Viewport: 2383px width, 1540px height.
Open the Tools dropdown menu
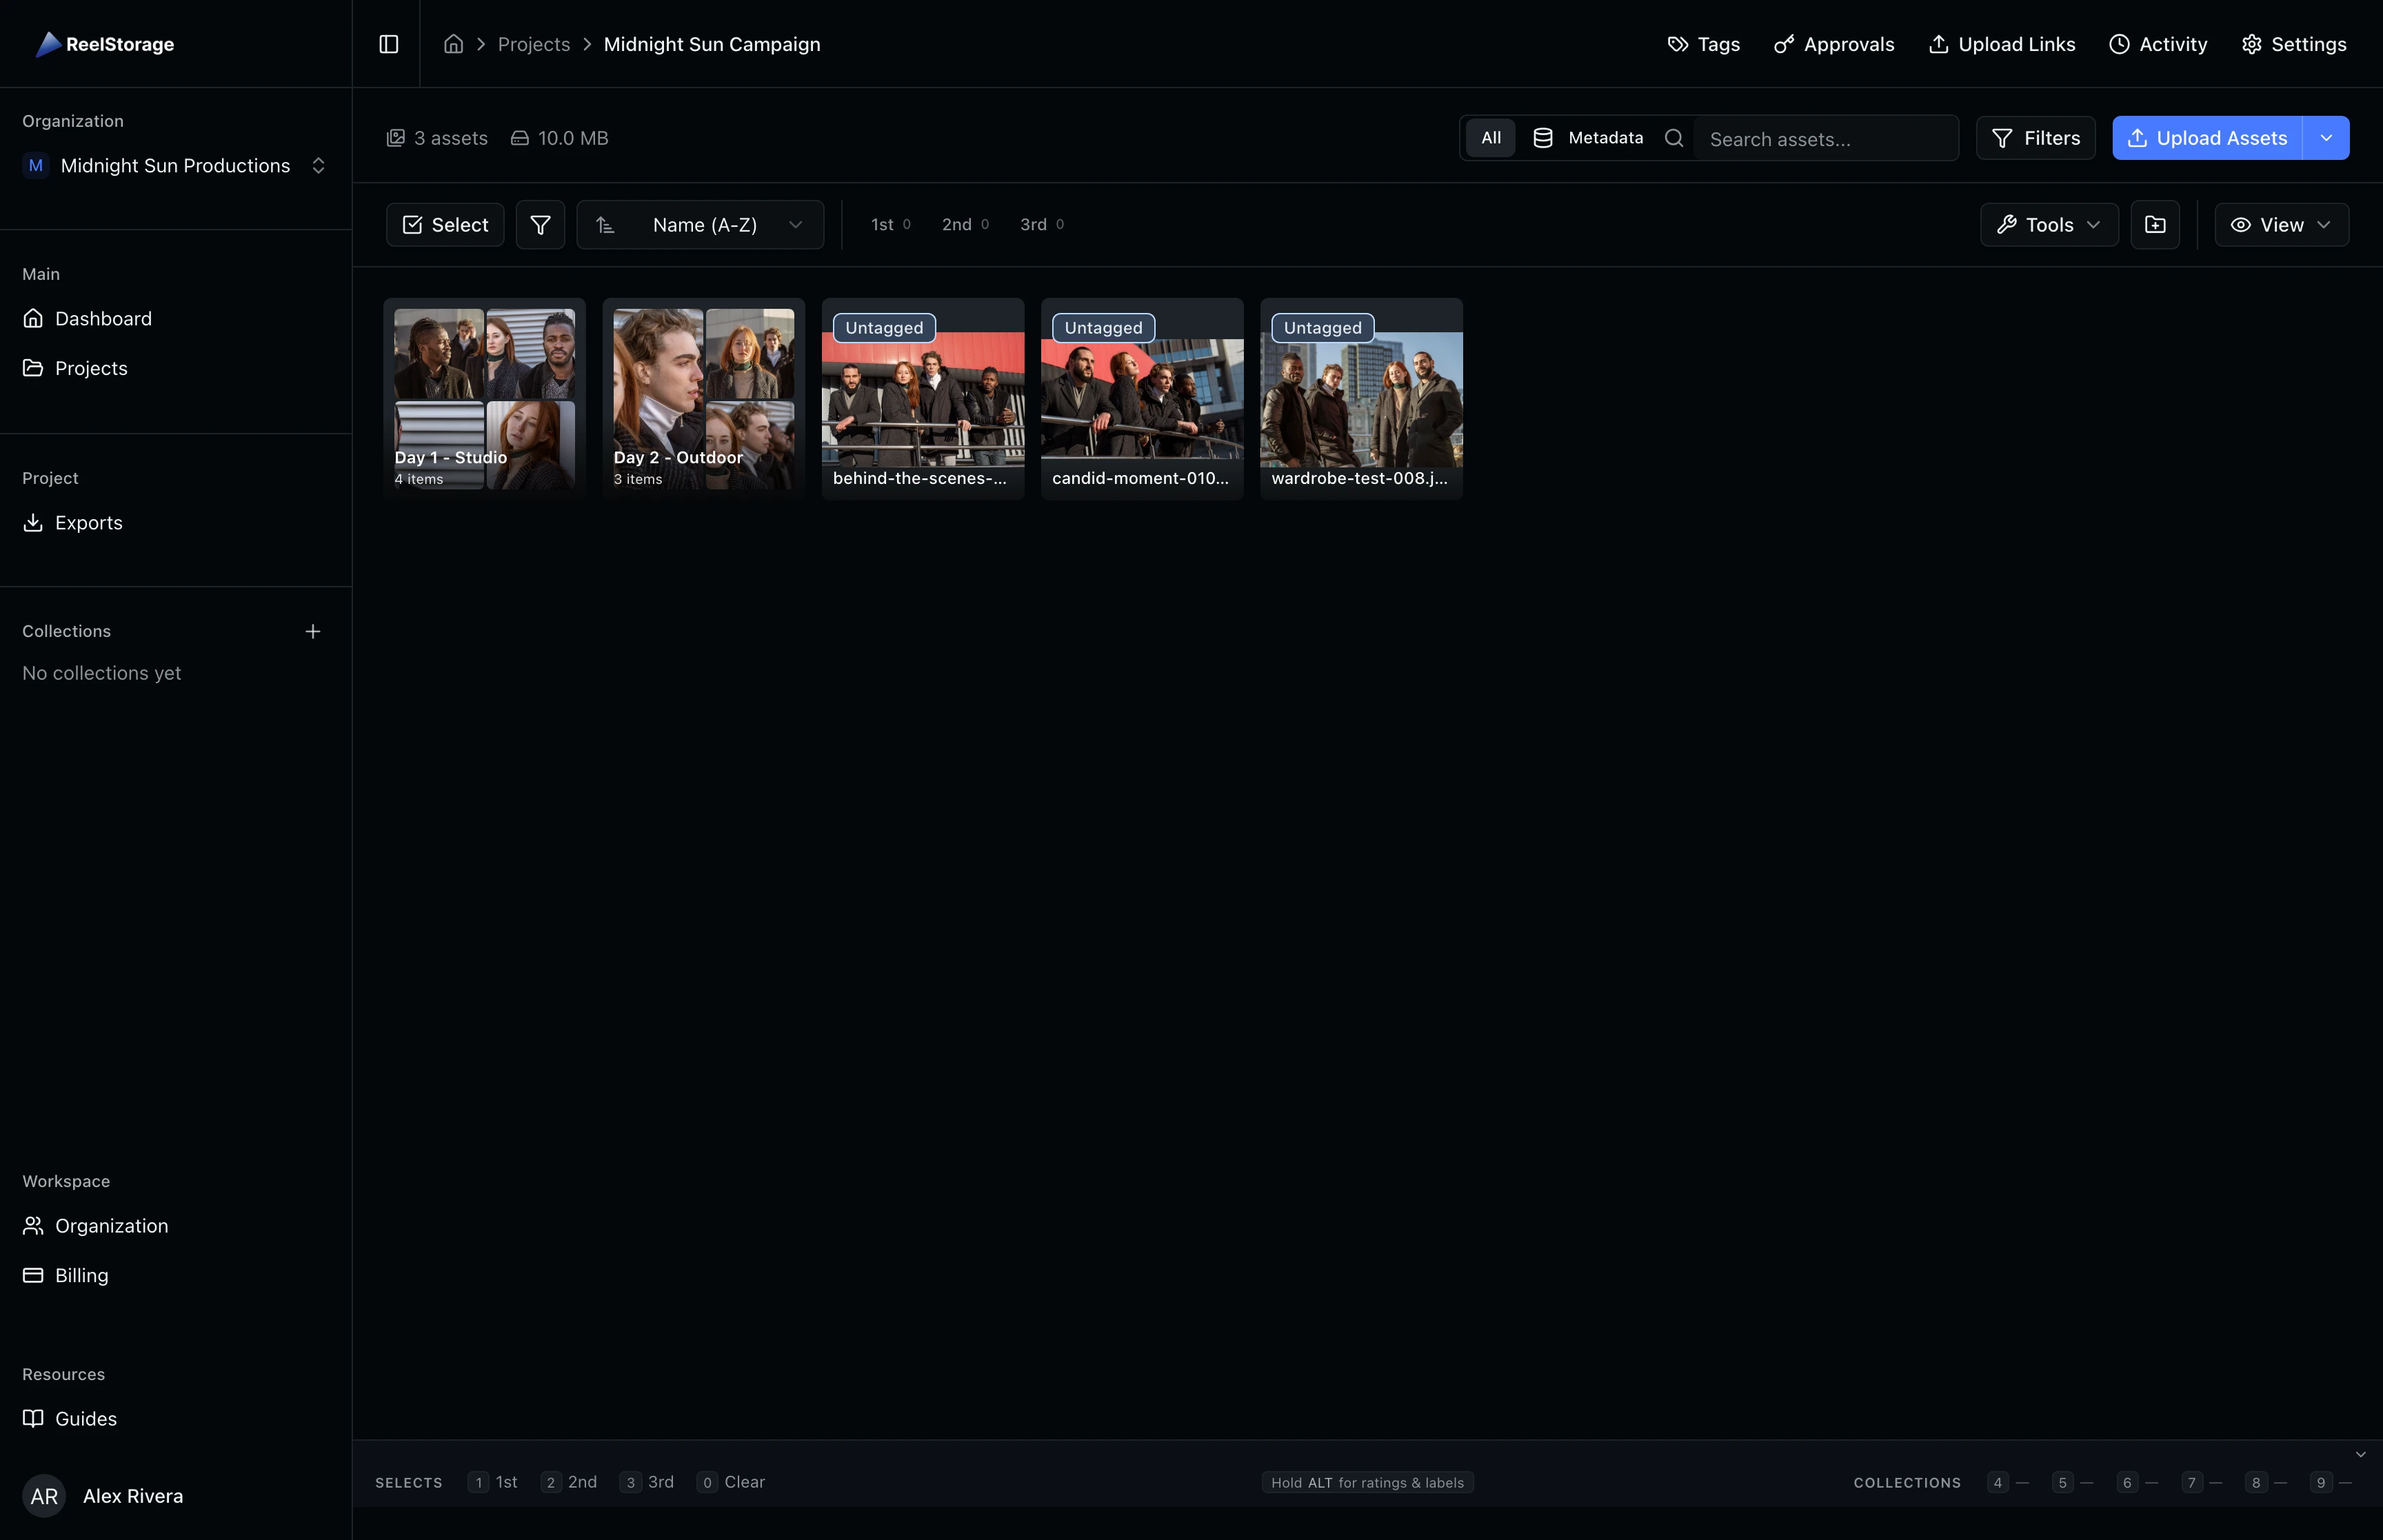click(2048, 224)
